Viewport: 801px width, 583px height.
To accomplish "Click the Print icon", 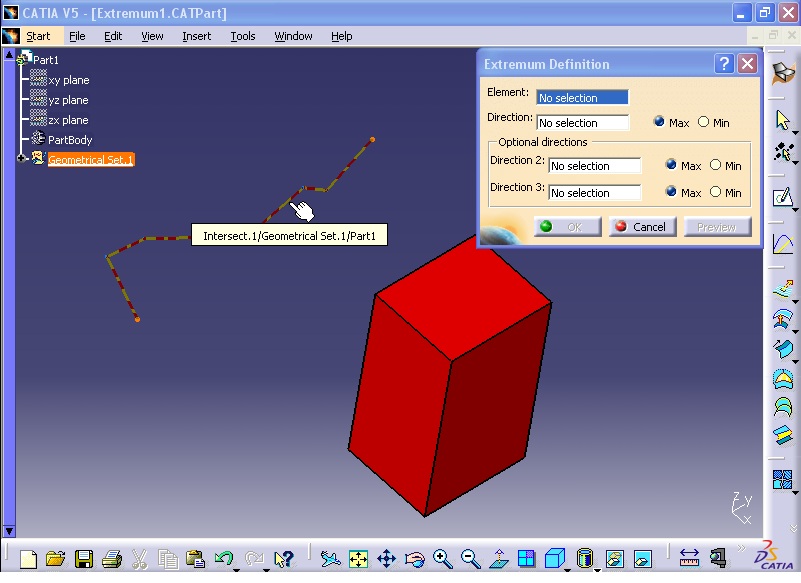I will tap(111, 559).
